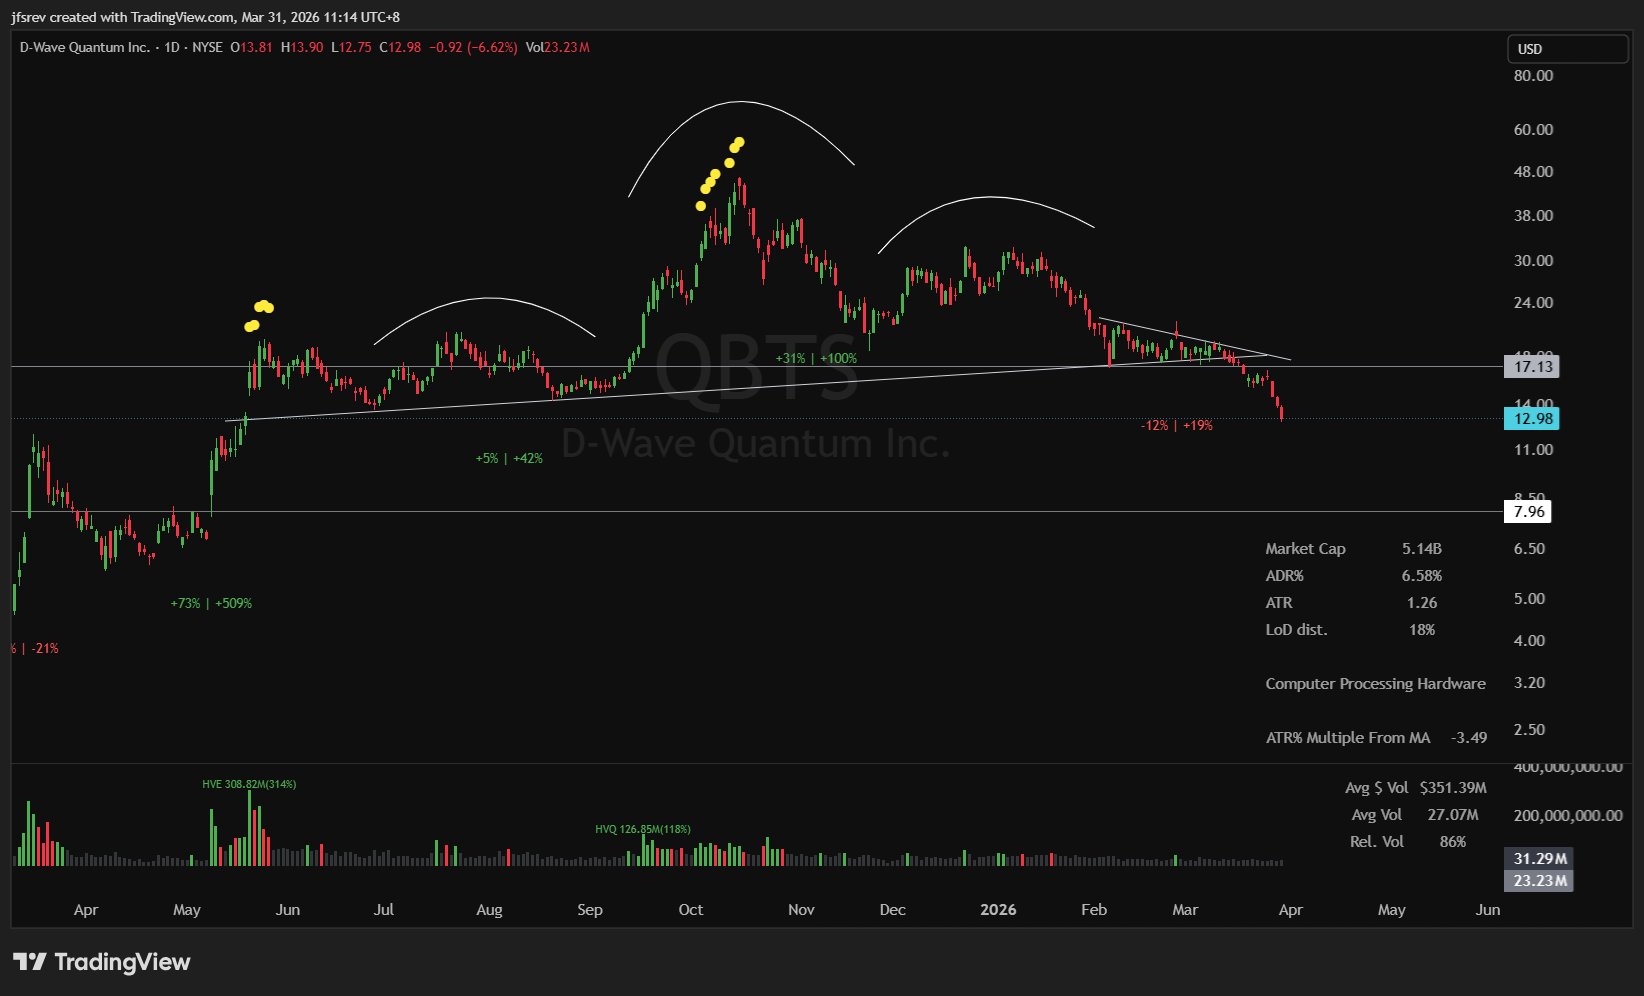
Task: Open the USD currency selector
Action: click(1567, 49)
